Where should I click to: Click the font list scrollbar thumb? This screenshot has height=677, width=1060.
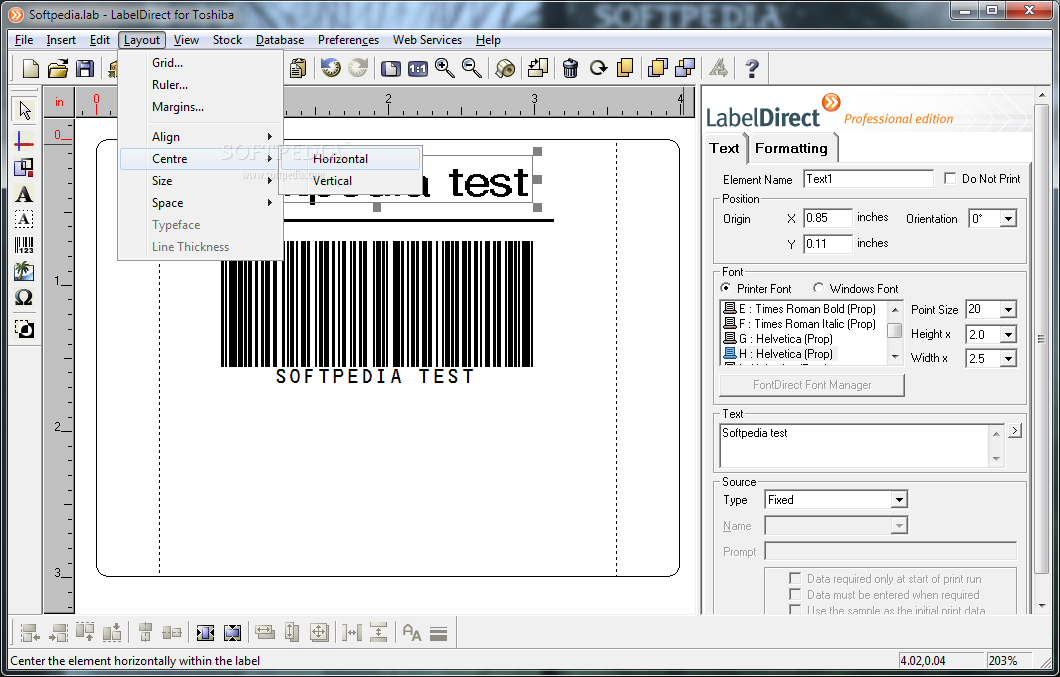(895, 330)
